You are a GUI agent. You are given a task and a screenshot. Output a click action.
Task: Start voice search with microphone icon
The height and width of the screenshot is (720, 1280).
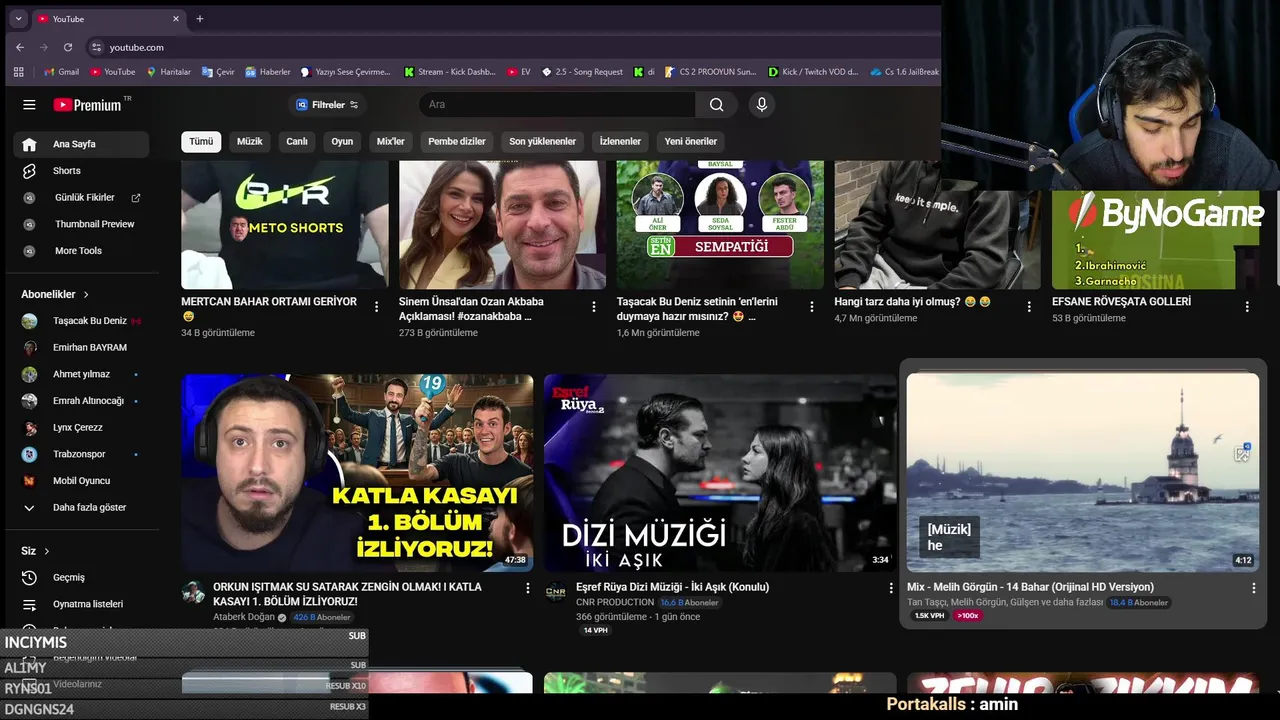(x=762, y=104)
